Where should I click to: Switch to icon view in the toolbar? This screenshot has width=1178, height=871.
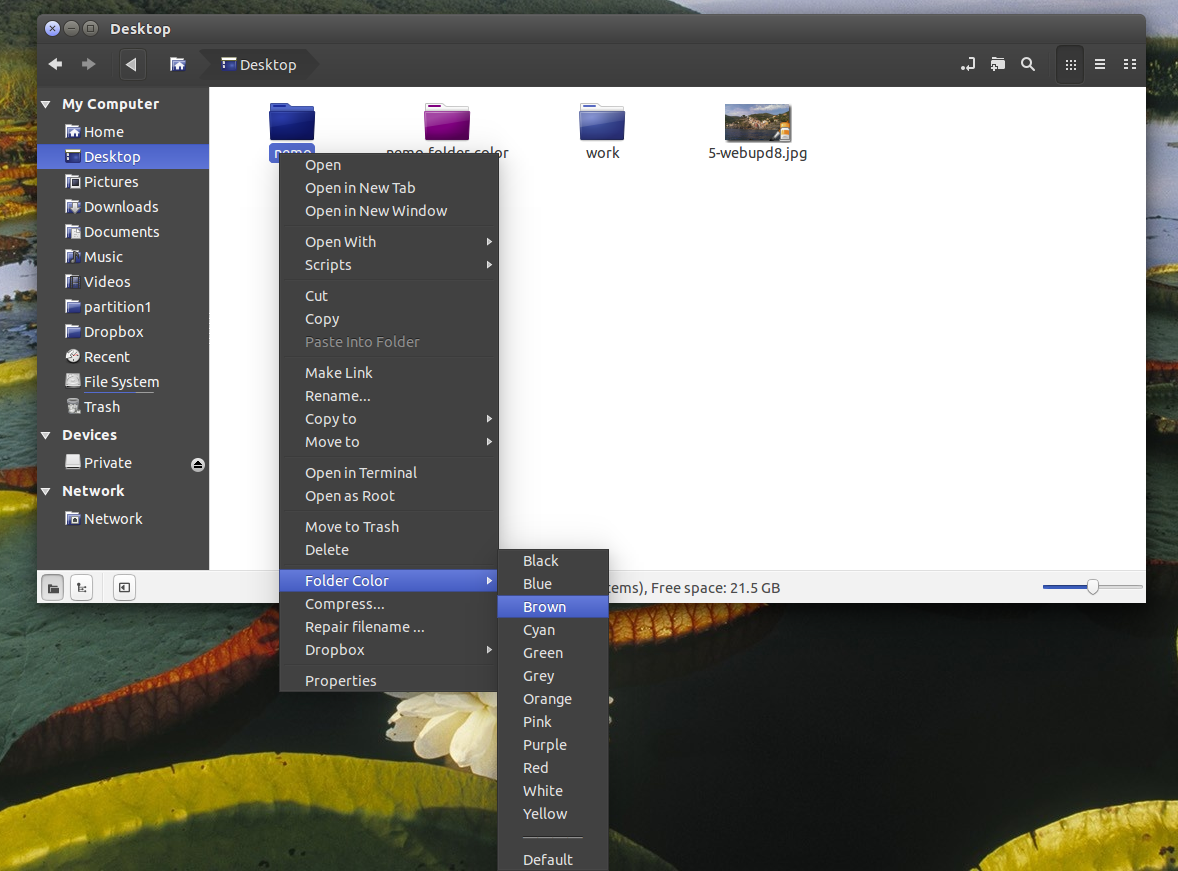pyautogui.click(x=1069, y=64)
